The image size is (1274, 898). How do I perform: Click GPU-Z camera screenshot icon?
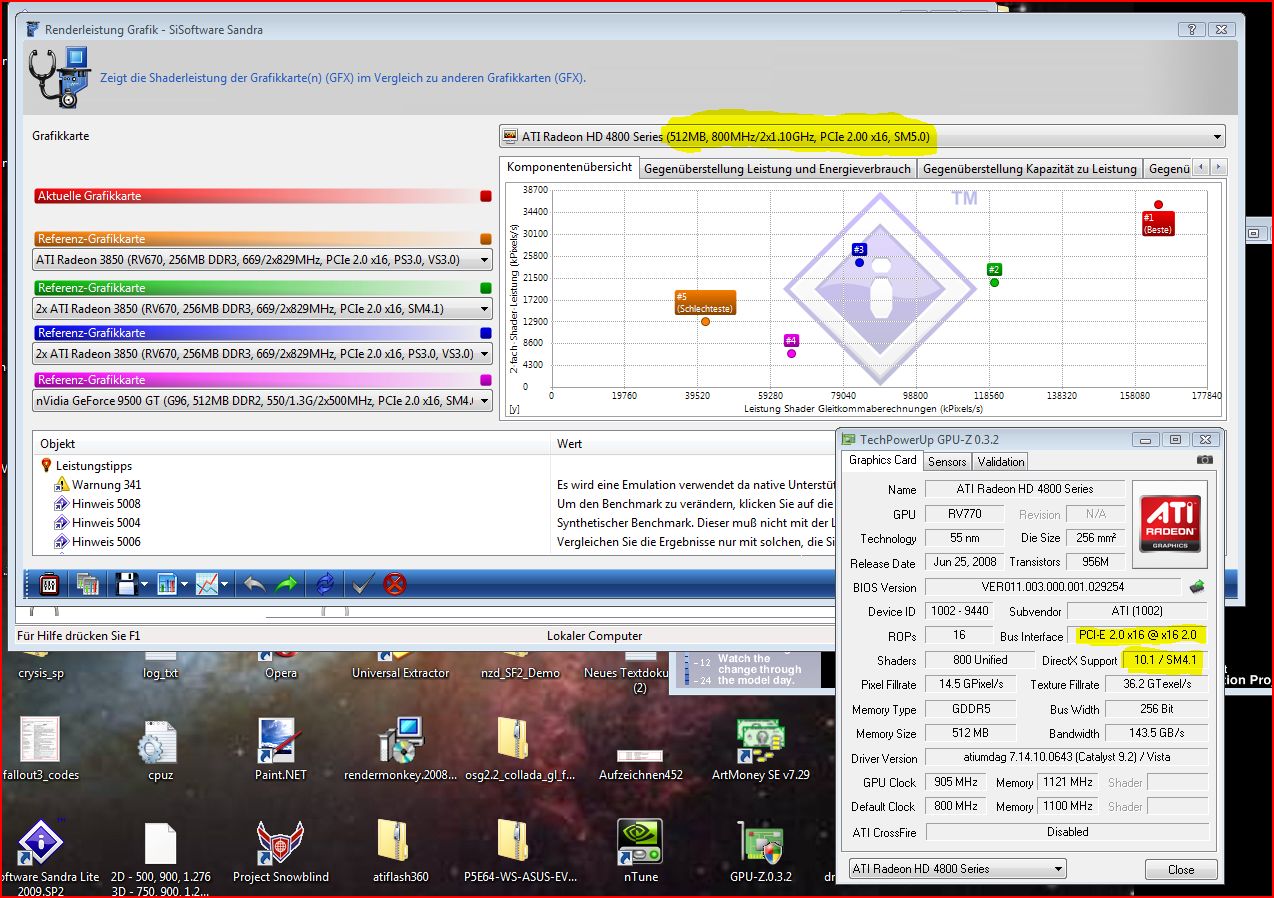[1205, 460]
